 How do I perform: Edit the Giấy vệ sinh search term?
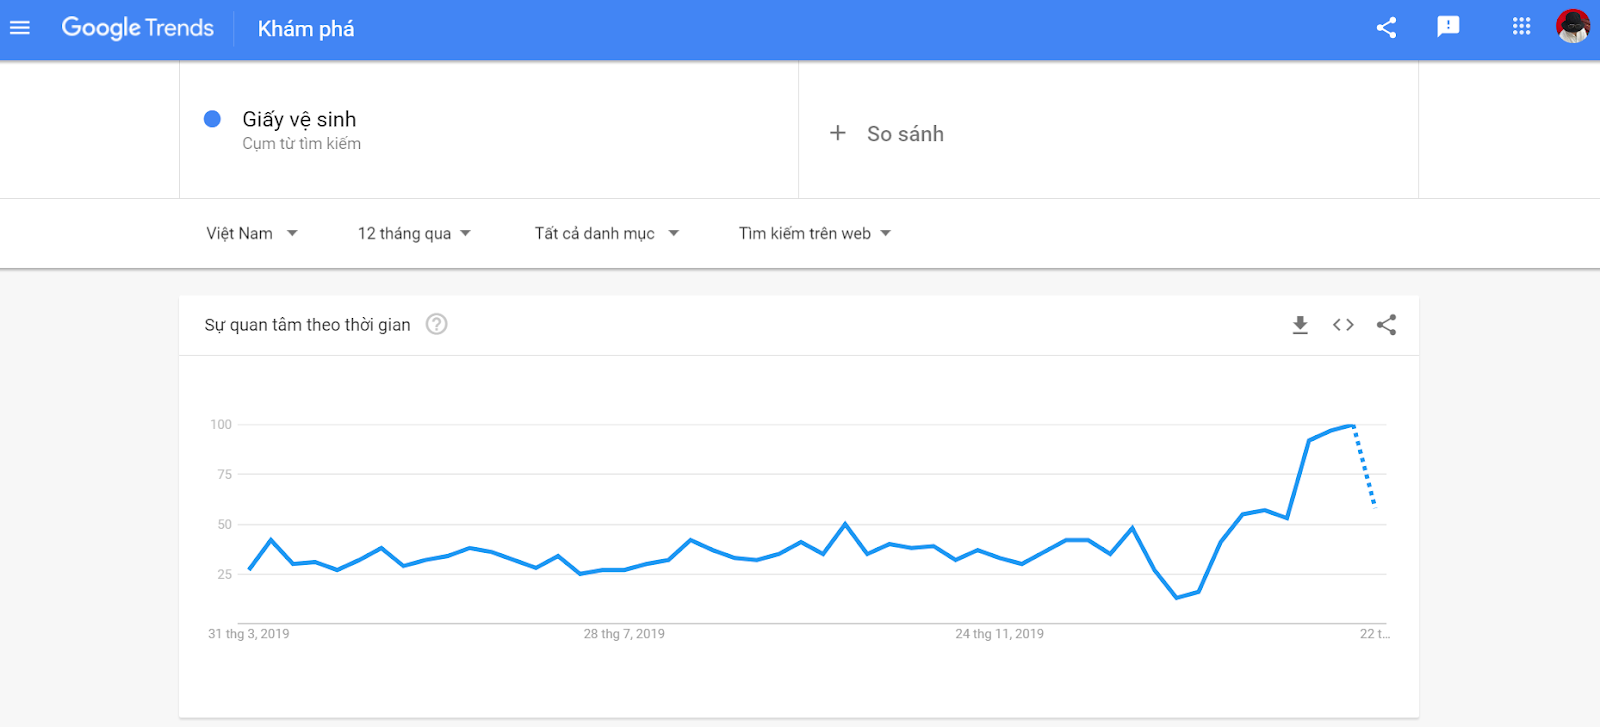tap(299, 120)
